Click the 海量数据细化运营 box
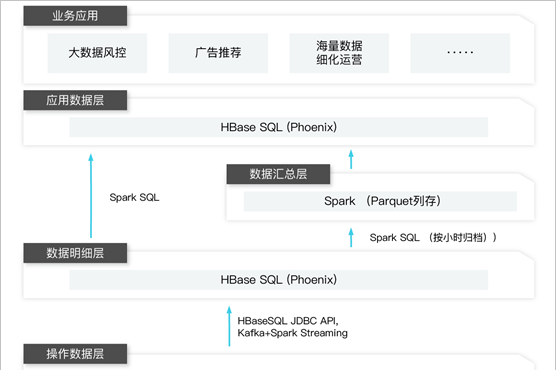 339,53
